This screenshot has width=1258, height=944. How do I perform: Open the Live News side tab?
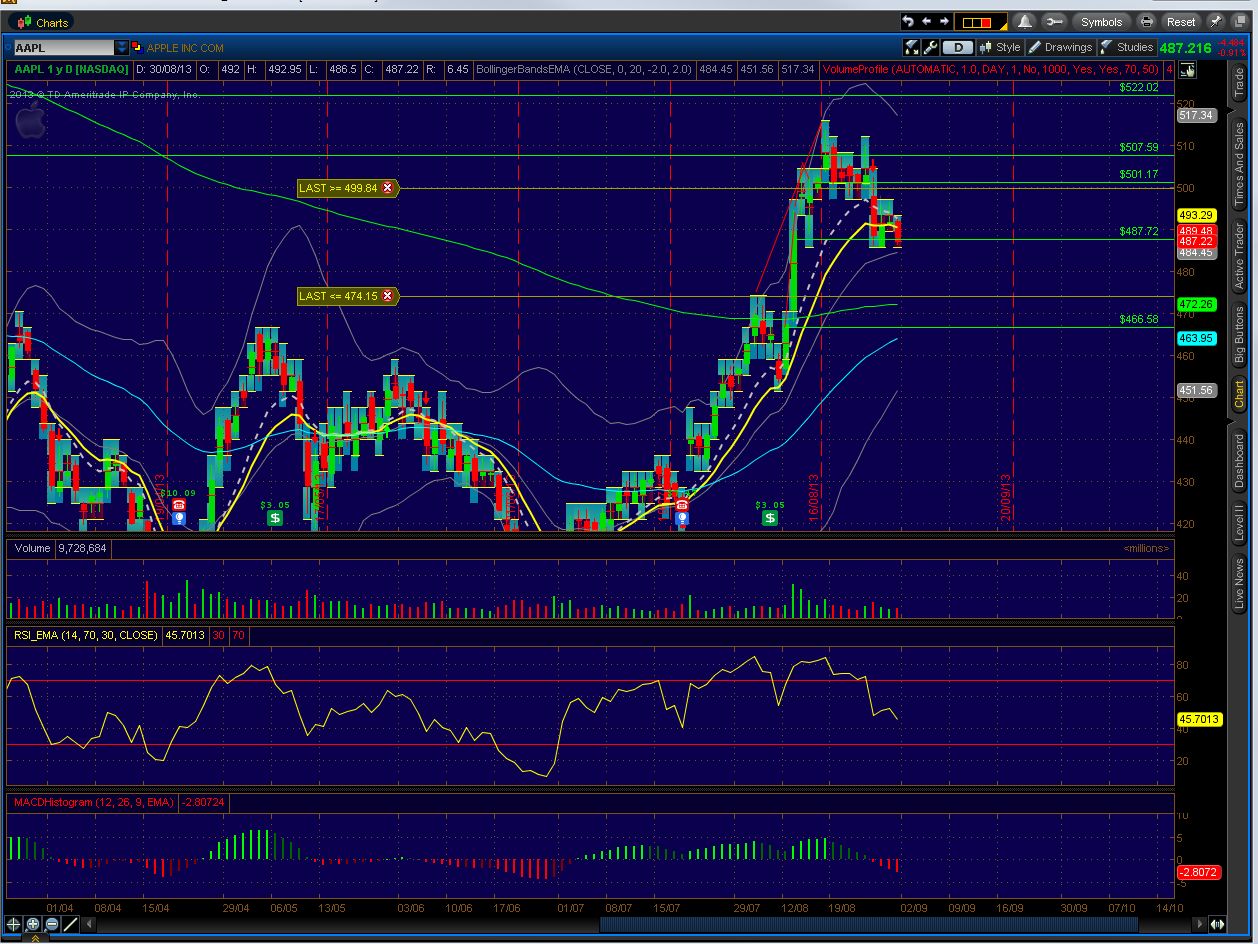1239,585
